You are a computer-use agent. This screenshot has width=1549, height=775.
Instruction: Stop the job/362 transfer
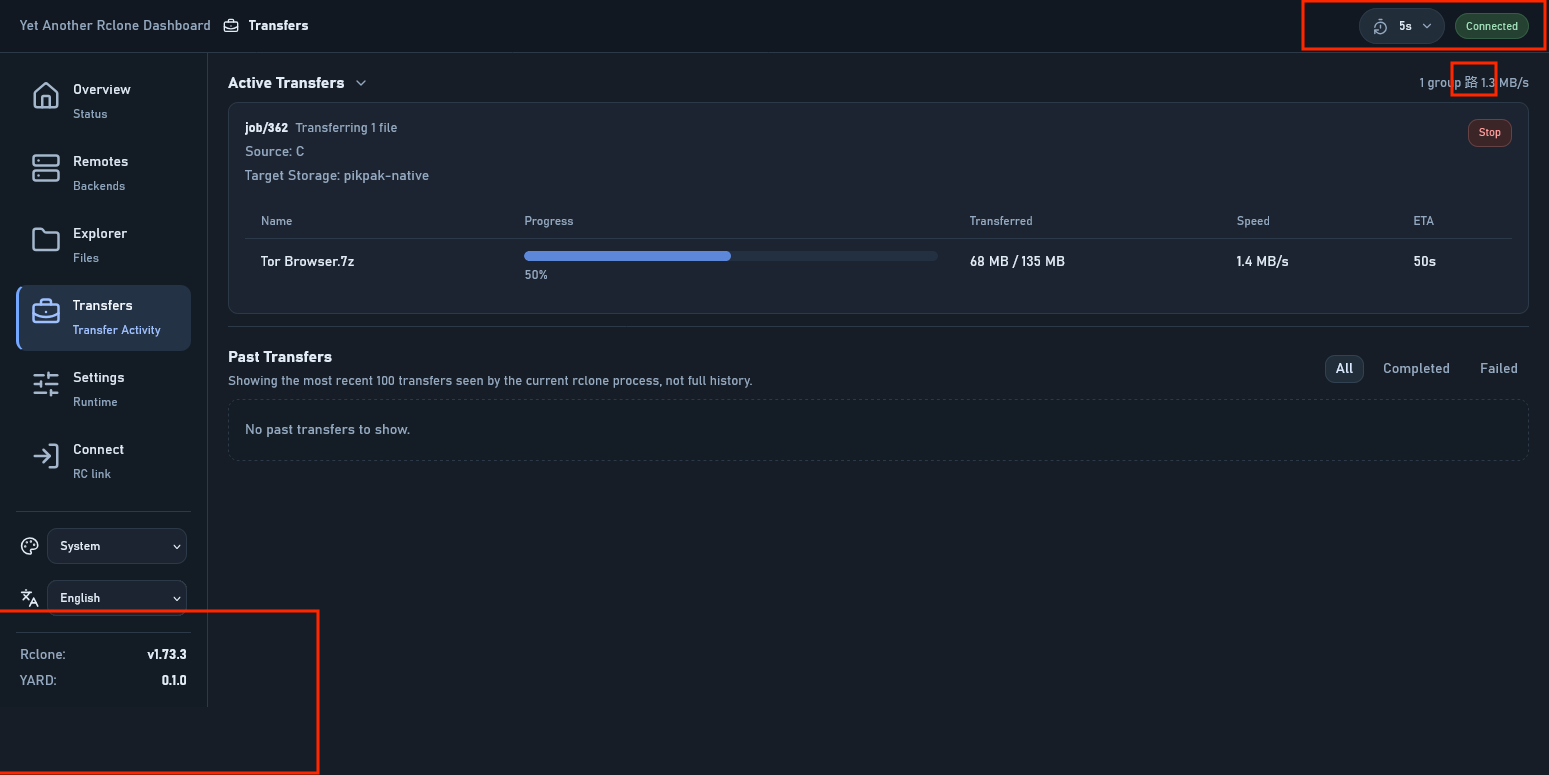pos(1489,133)
